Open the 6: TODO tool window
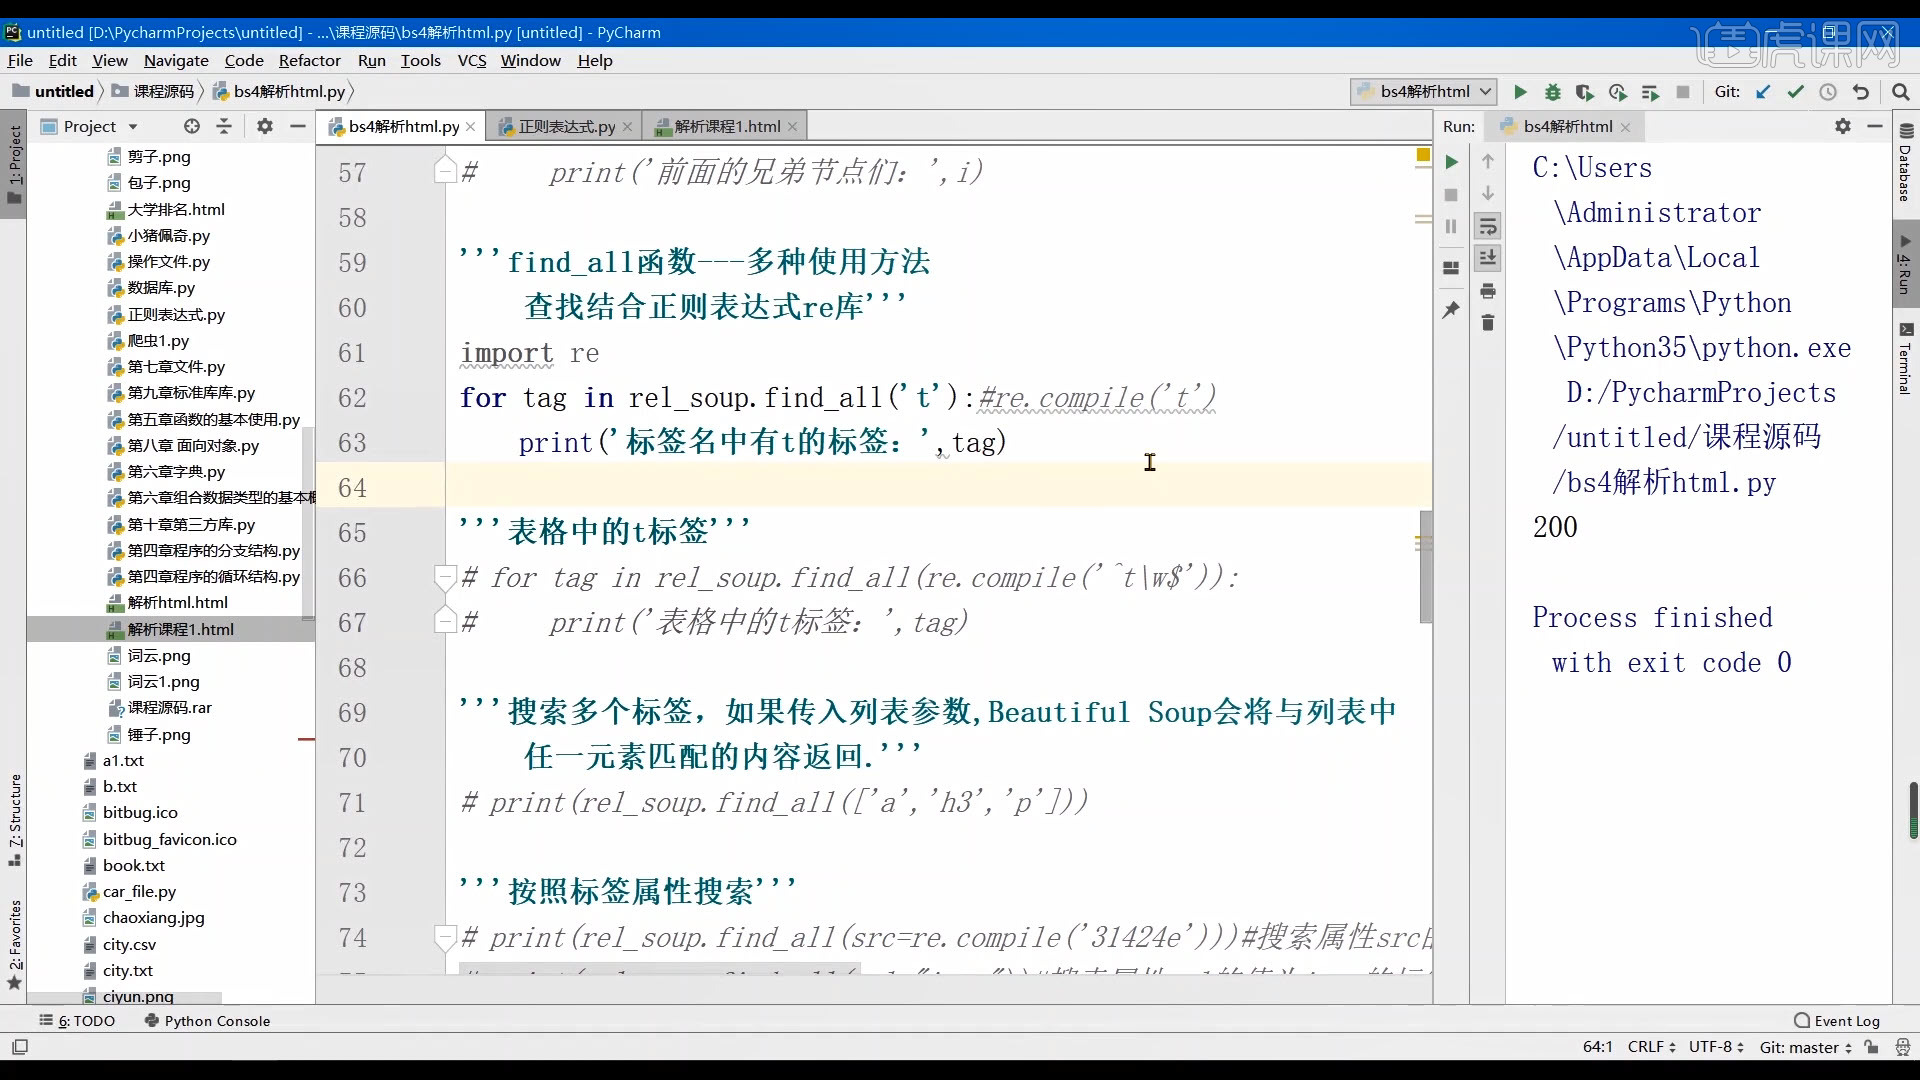Image resolution: width=1920 pixels, height=1080 pixels. click(x=77, y=1021)
